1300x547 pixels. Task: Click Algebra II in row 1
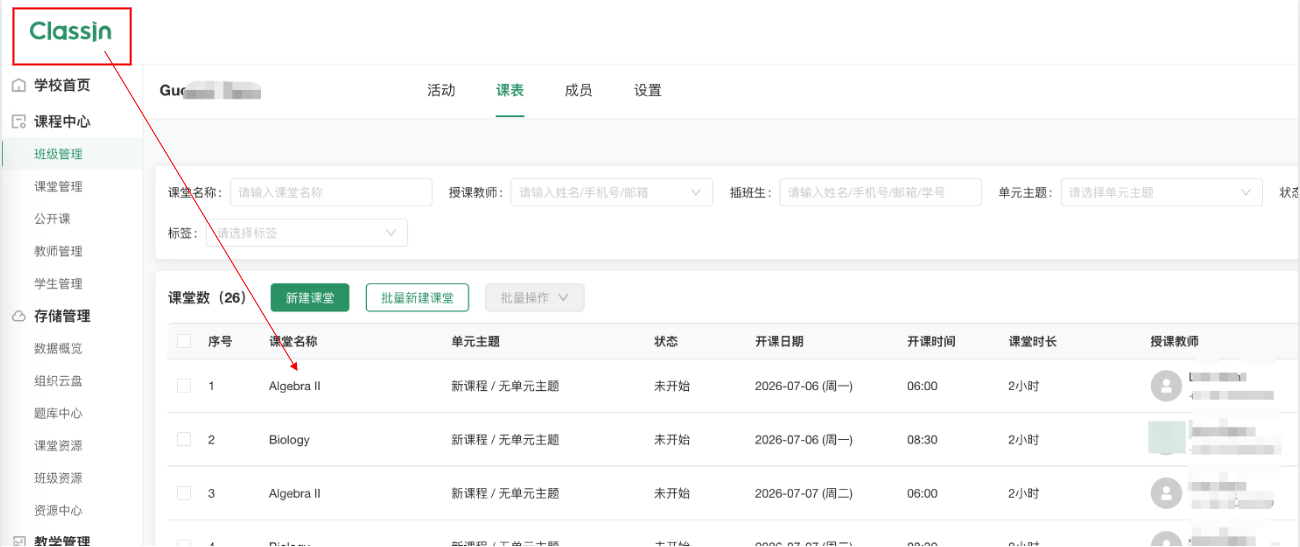tap(295, 386)
